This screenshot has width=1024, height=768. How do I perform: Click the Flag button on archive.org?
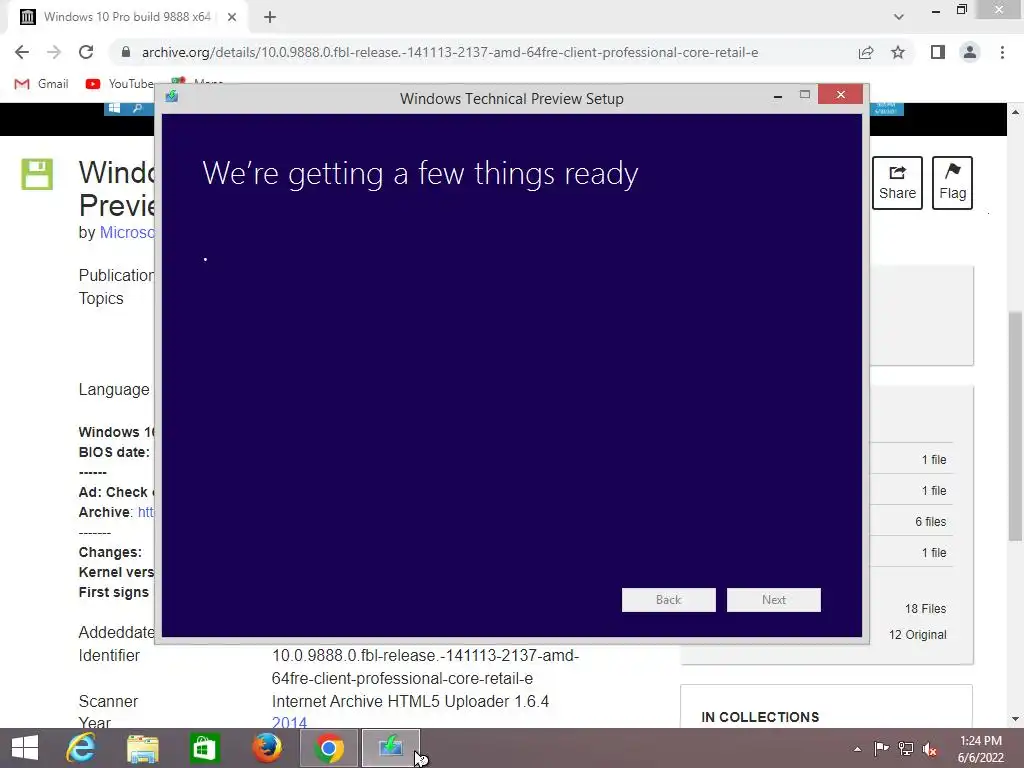(952, 183)
